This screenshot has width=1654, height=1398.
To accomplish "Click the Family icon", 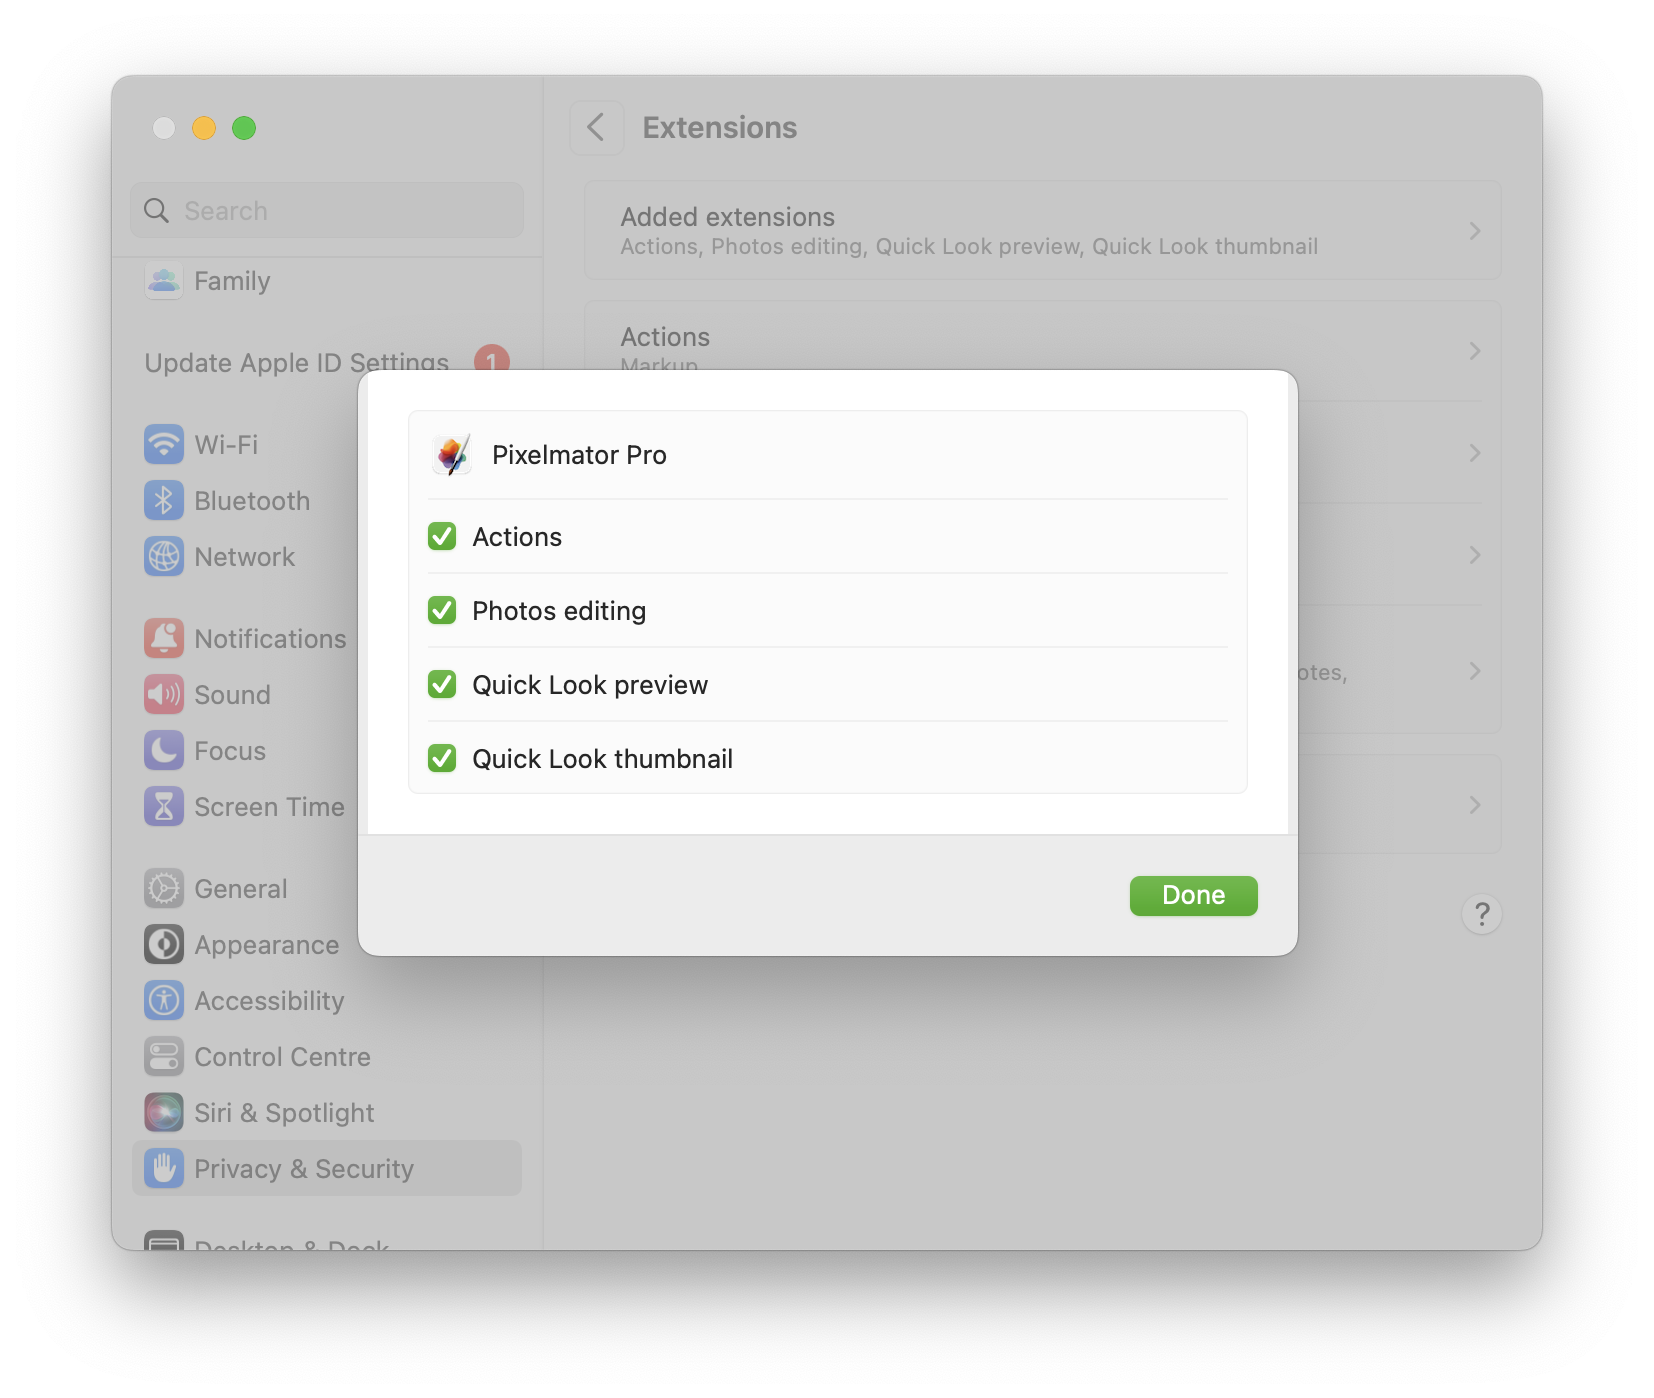I will 164,281.
